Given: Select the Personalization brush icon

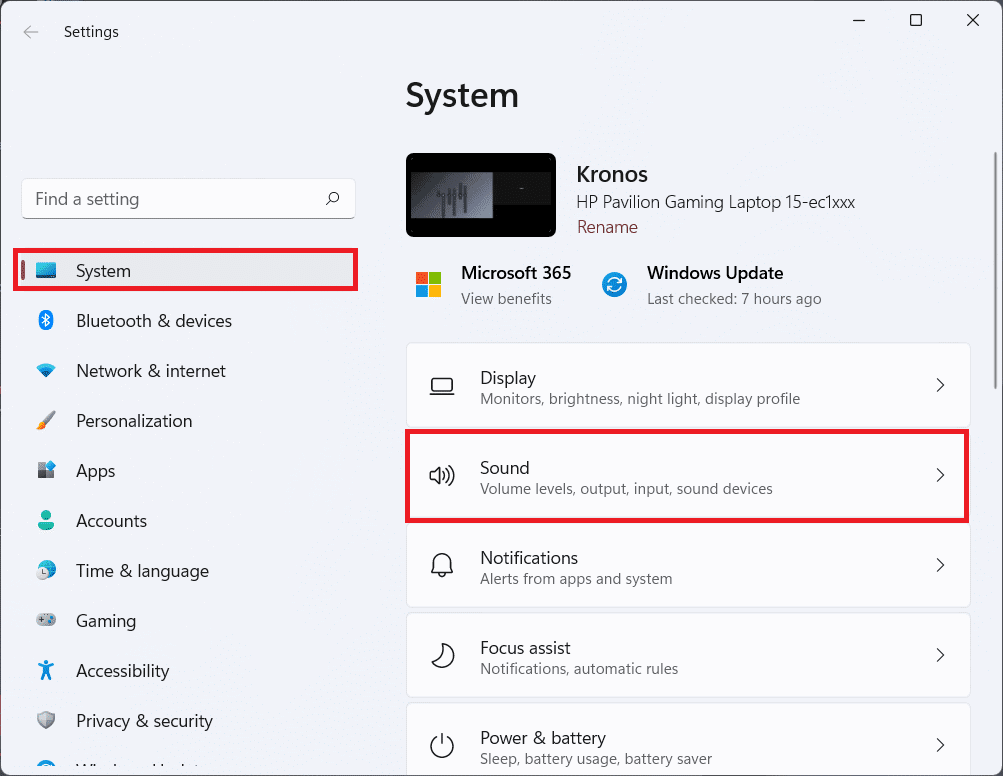Looking at the screenshot, I should [46, 420].
